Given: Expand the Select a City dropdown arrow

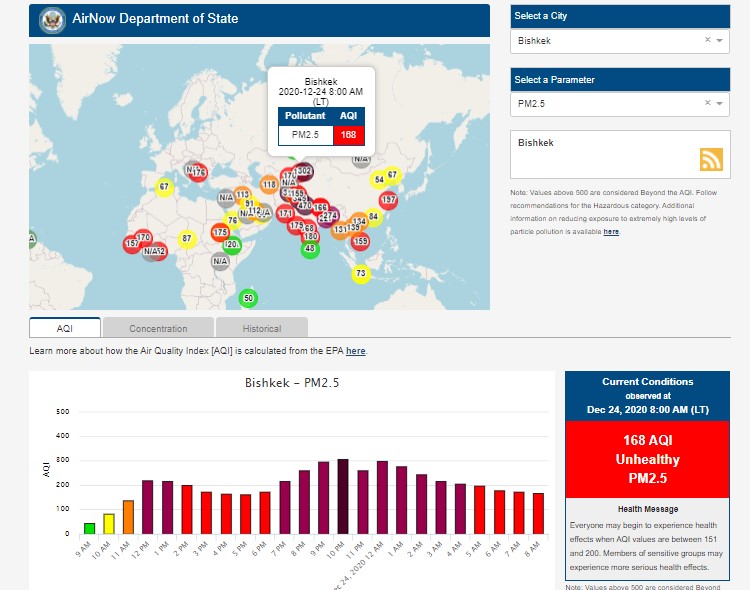Looking at the screenshot, I should tap(720, 41).
